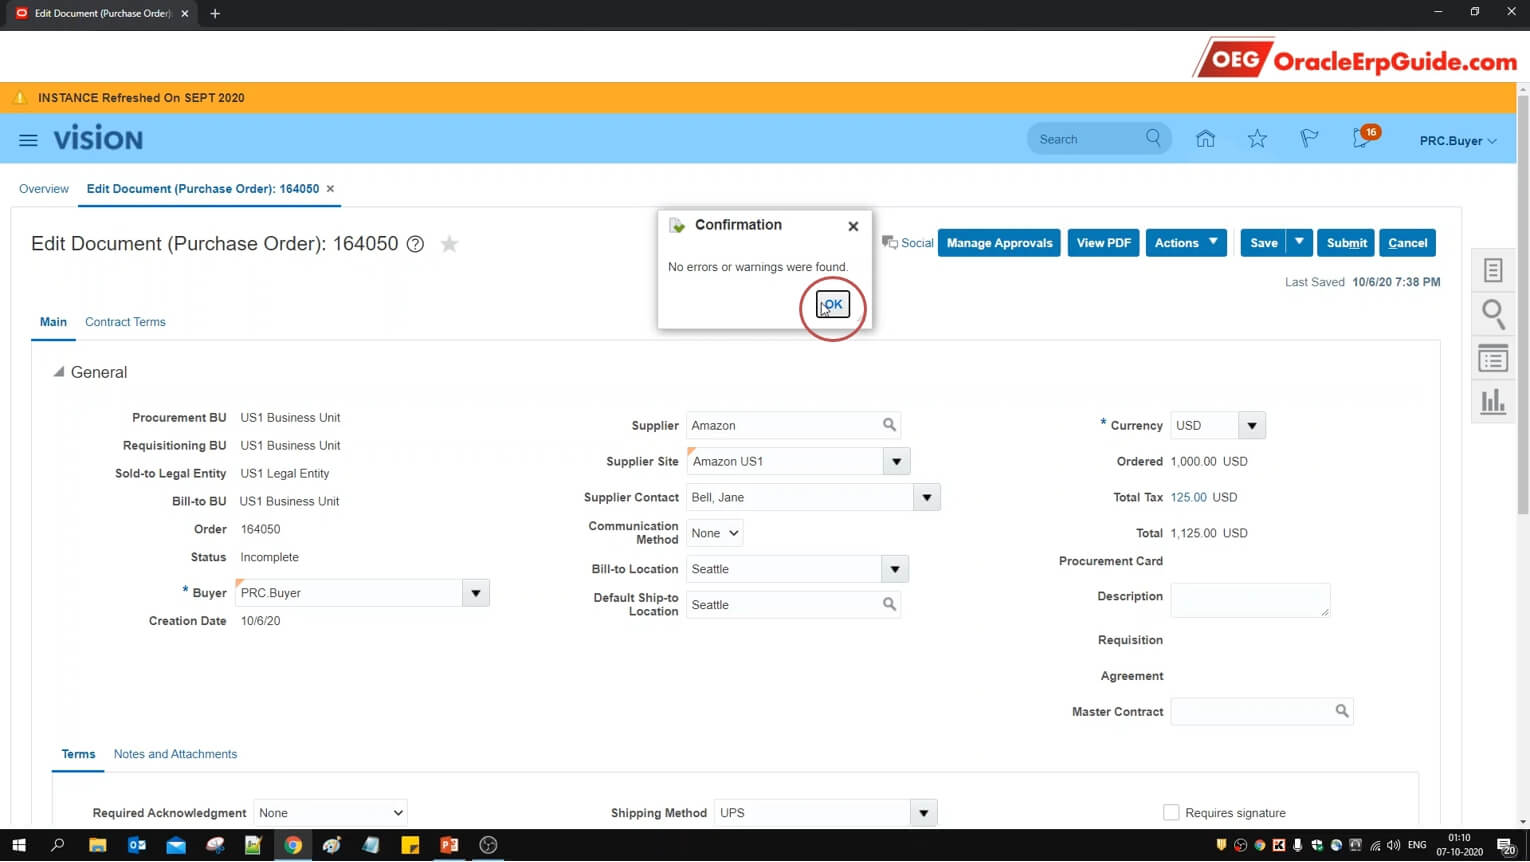This screenshot has height=862, width=1530.
Task: Search Default Ship-to Location magnifier
Action: click(x=889, y=604)
